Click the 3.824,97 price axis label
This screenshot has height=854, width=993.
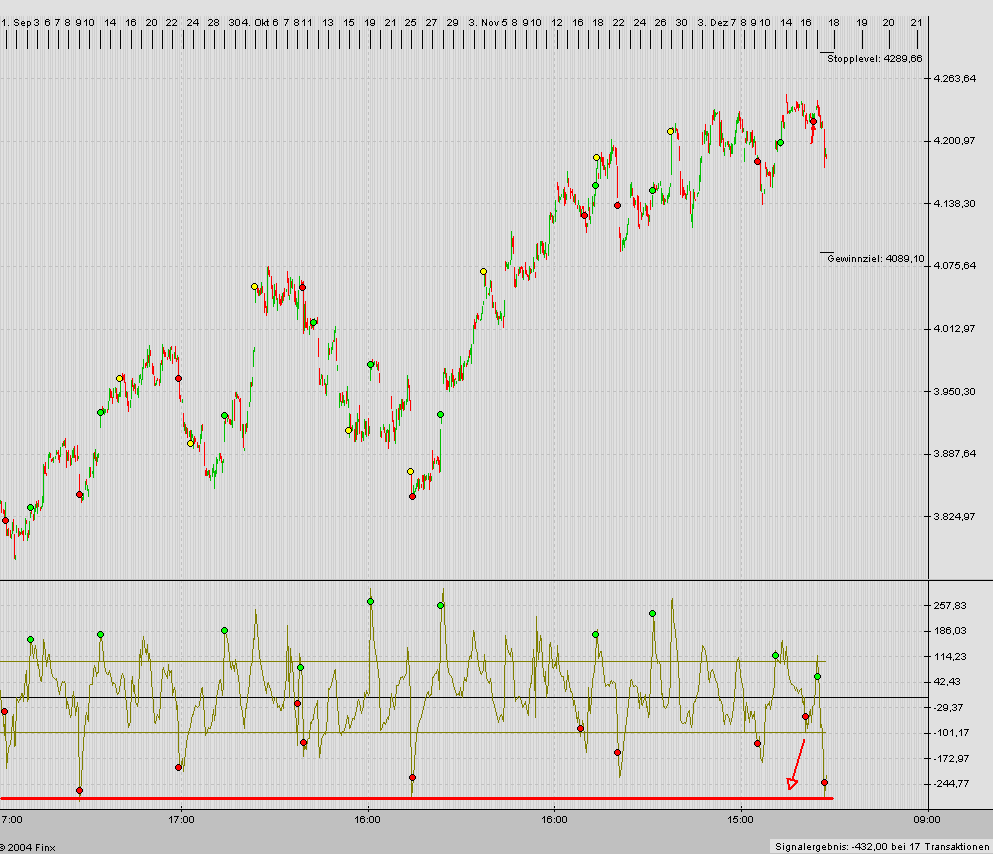(x=954, y=517)
